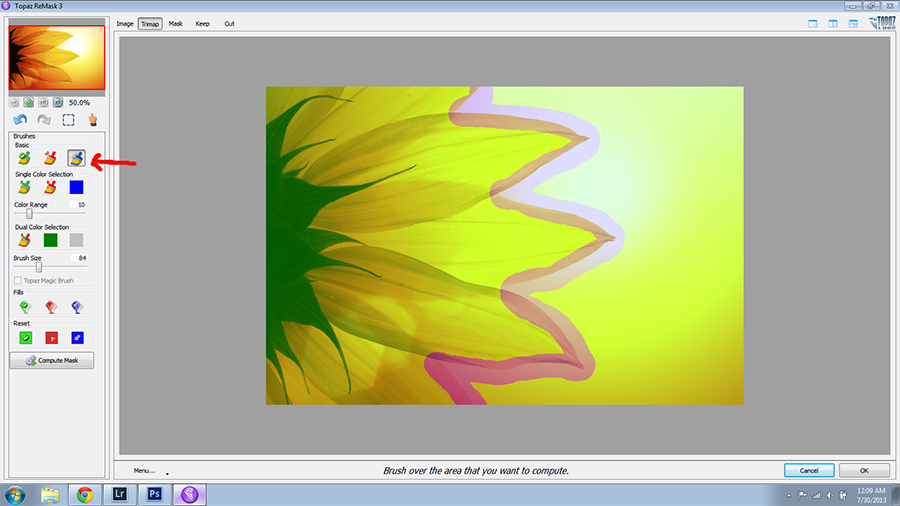Click the Redo arrow icon

pyautogui.click(x=43, y=120)
